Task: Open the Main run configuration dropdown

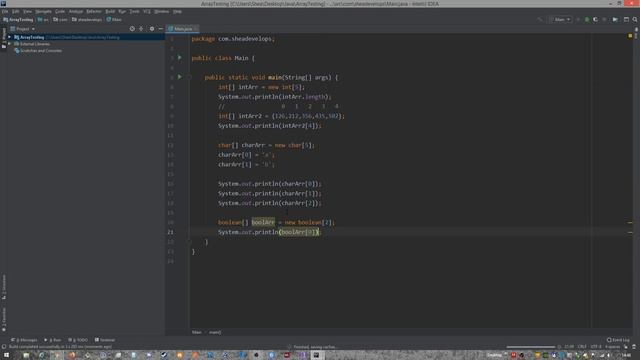Action: coord(561,20)
